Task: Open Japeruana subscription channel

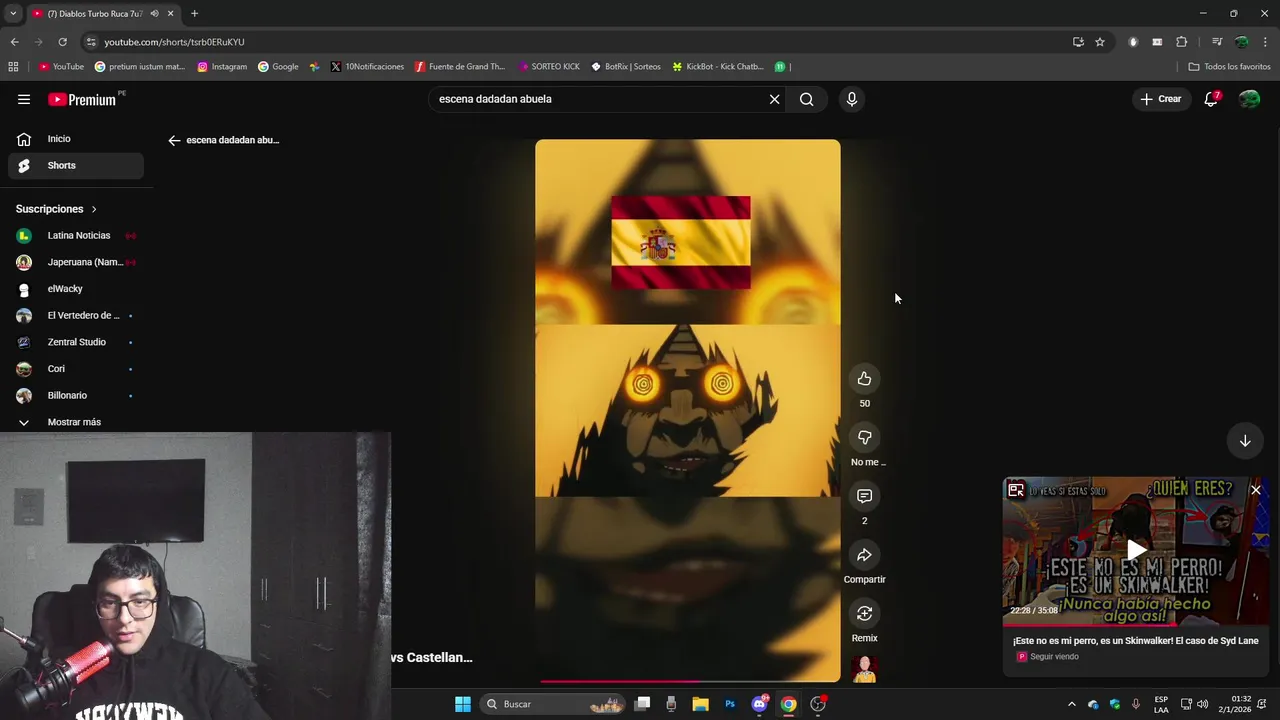Action: pyautogui.click(x=76, y=262)
